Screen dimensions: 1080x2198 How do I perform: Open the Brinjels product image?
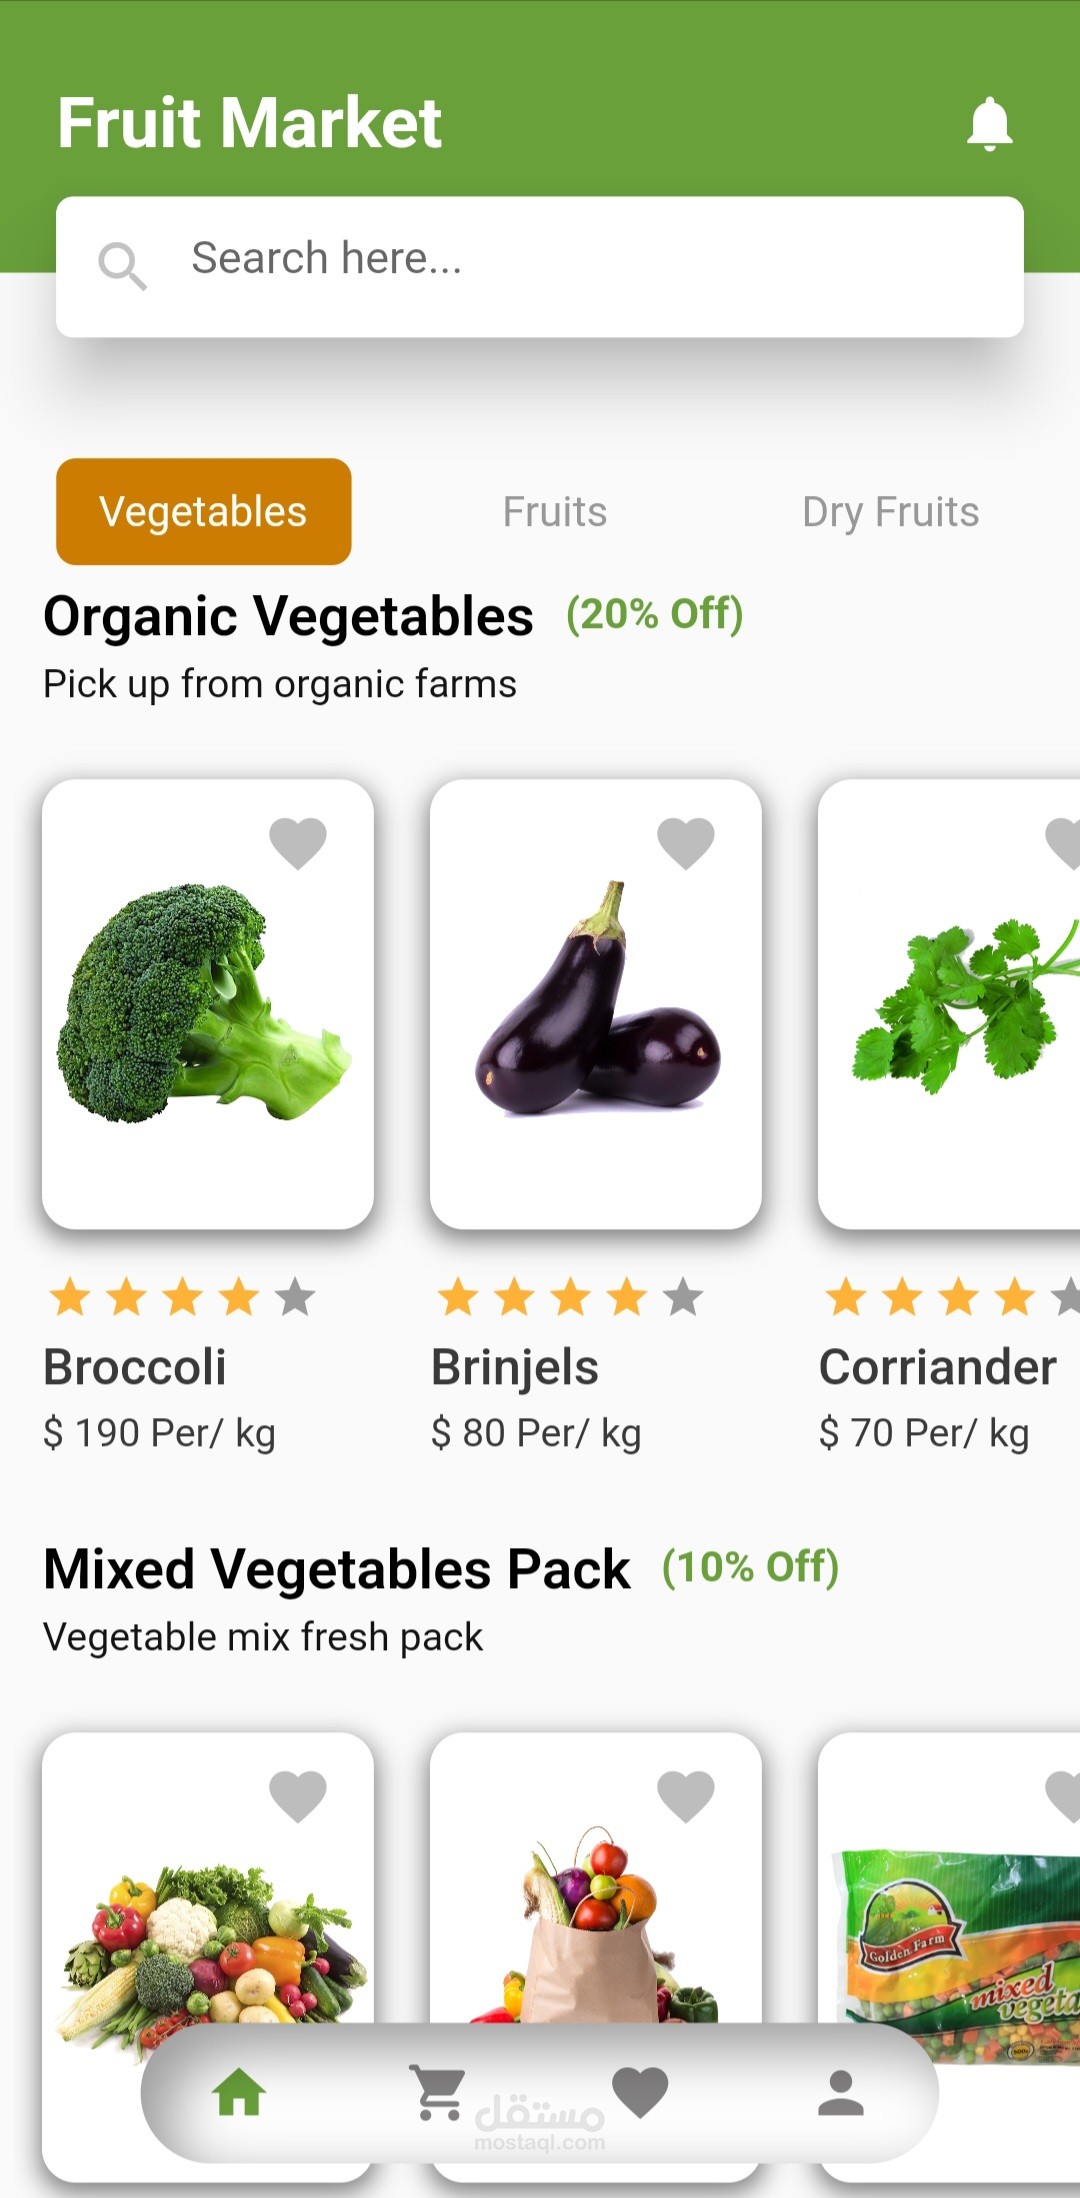tap(596, 1005)
